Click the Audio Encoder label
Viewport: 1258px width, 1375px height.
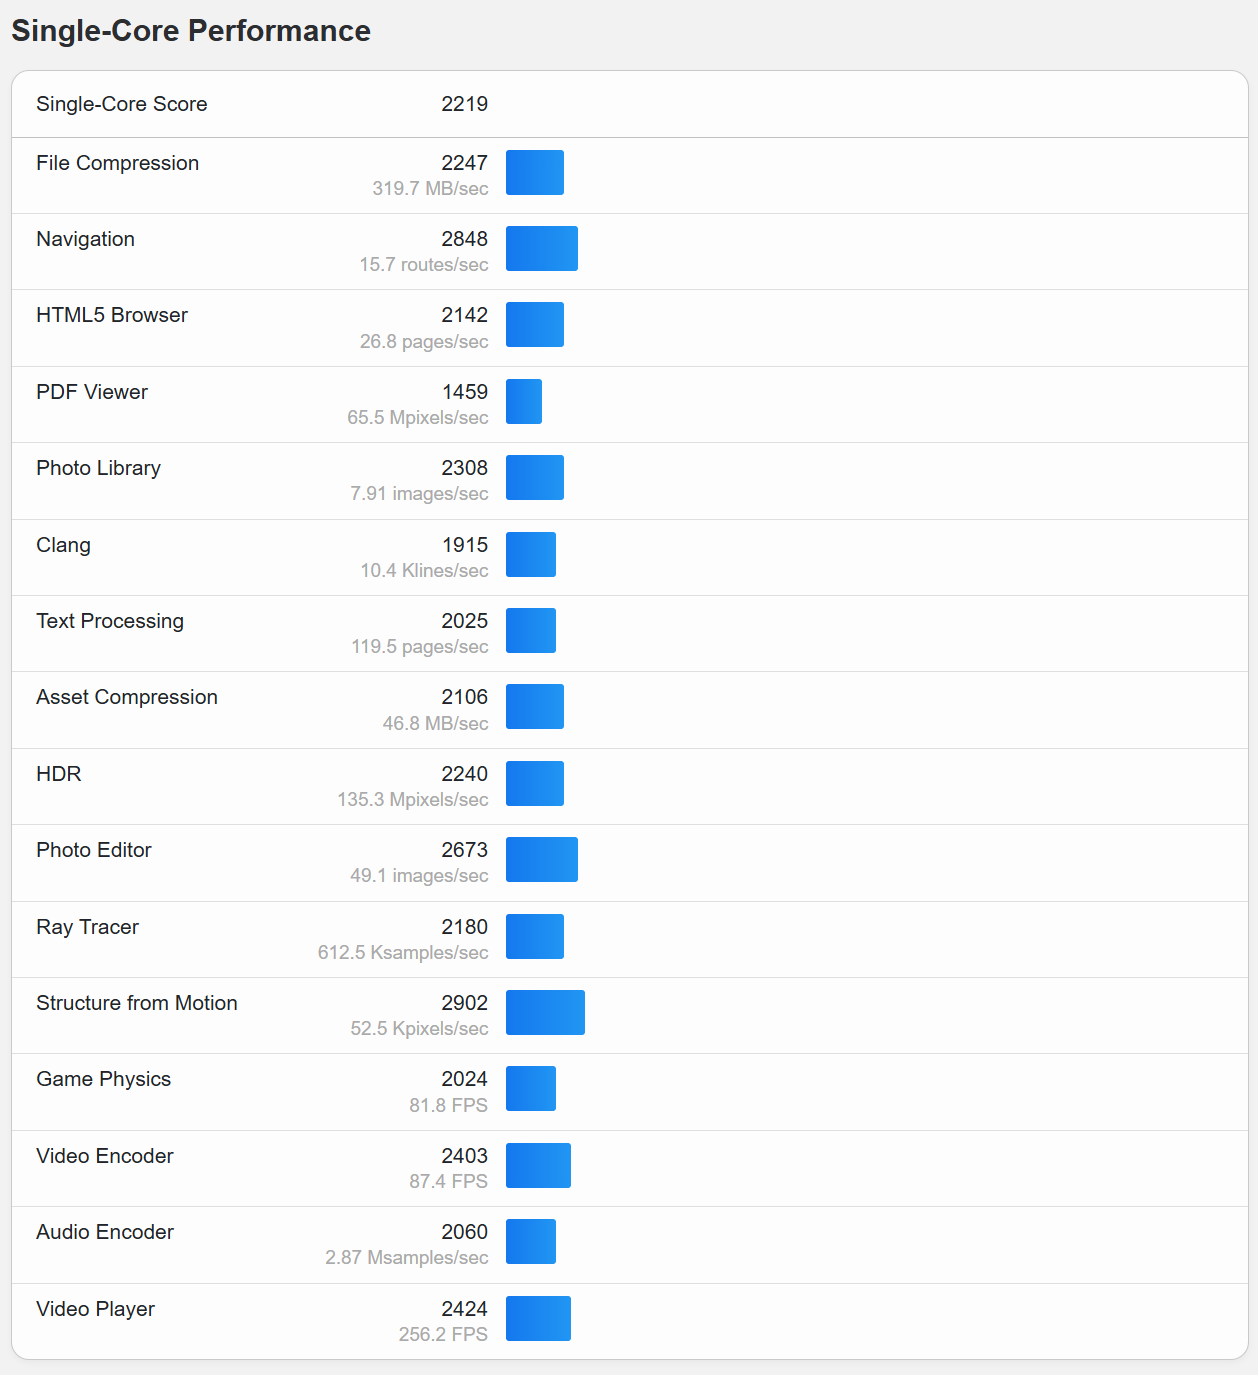tap(105, 1232)
